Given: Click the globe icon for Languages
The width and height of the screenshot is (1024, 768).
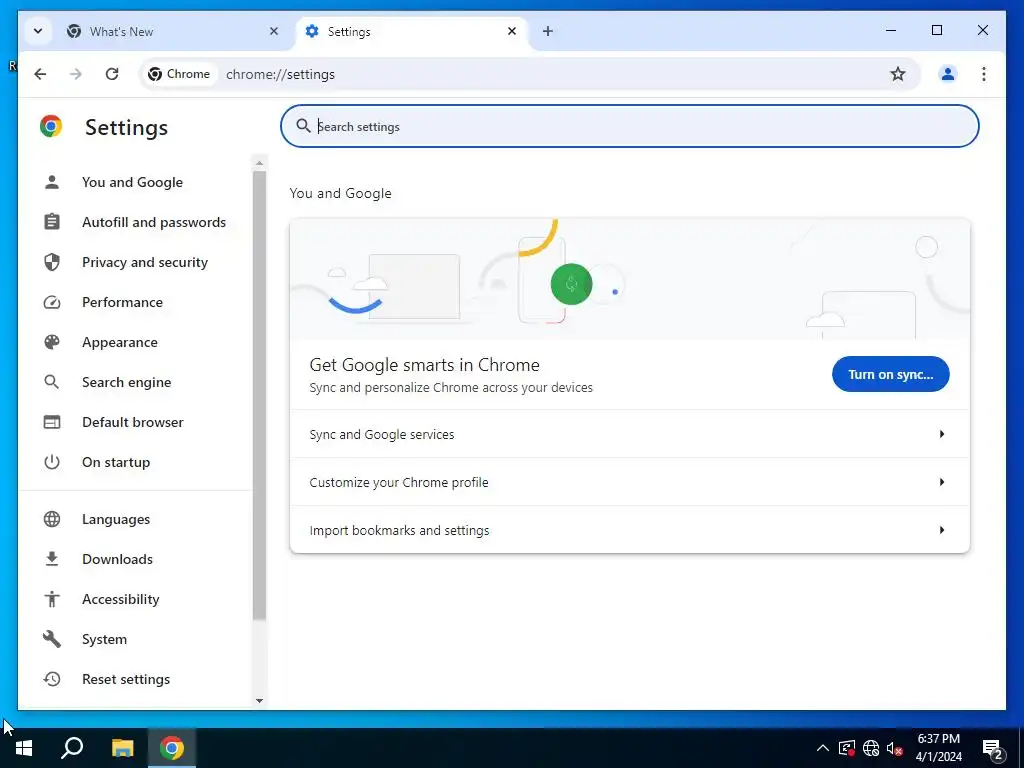Looking at the screenshot, I should point(52,519).
